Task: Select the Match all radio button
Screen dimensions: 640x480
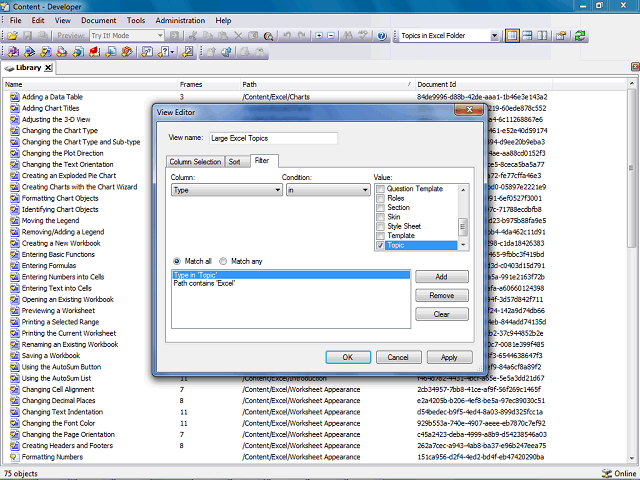Action: (x=177, y=261)
